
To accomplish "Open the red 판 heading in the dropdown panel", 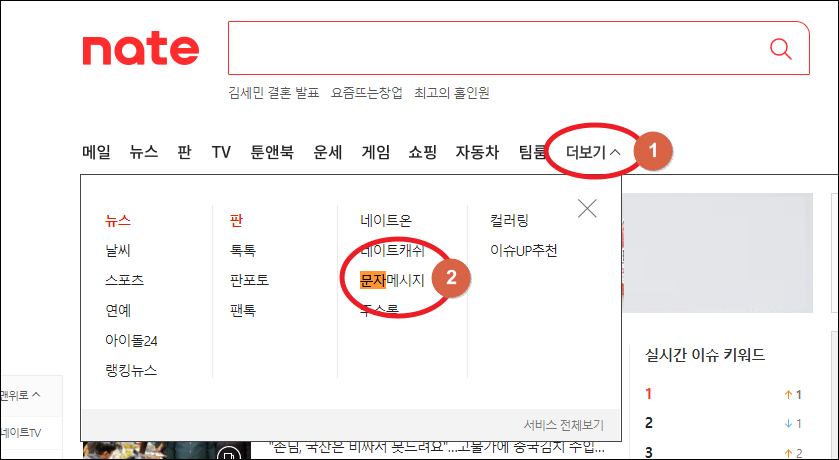I will [x=236, y=220].
